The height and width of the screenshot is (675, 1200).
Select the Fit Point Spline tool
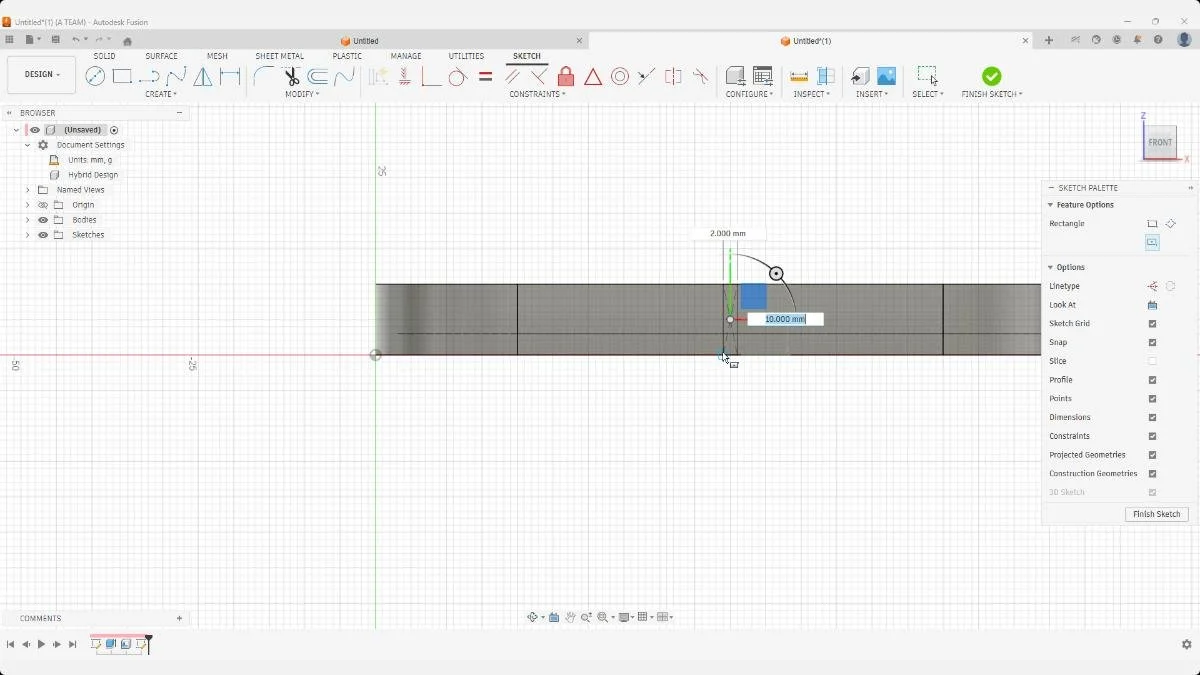176,76
